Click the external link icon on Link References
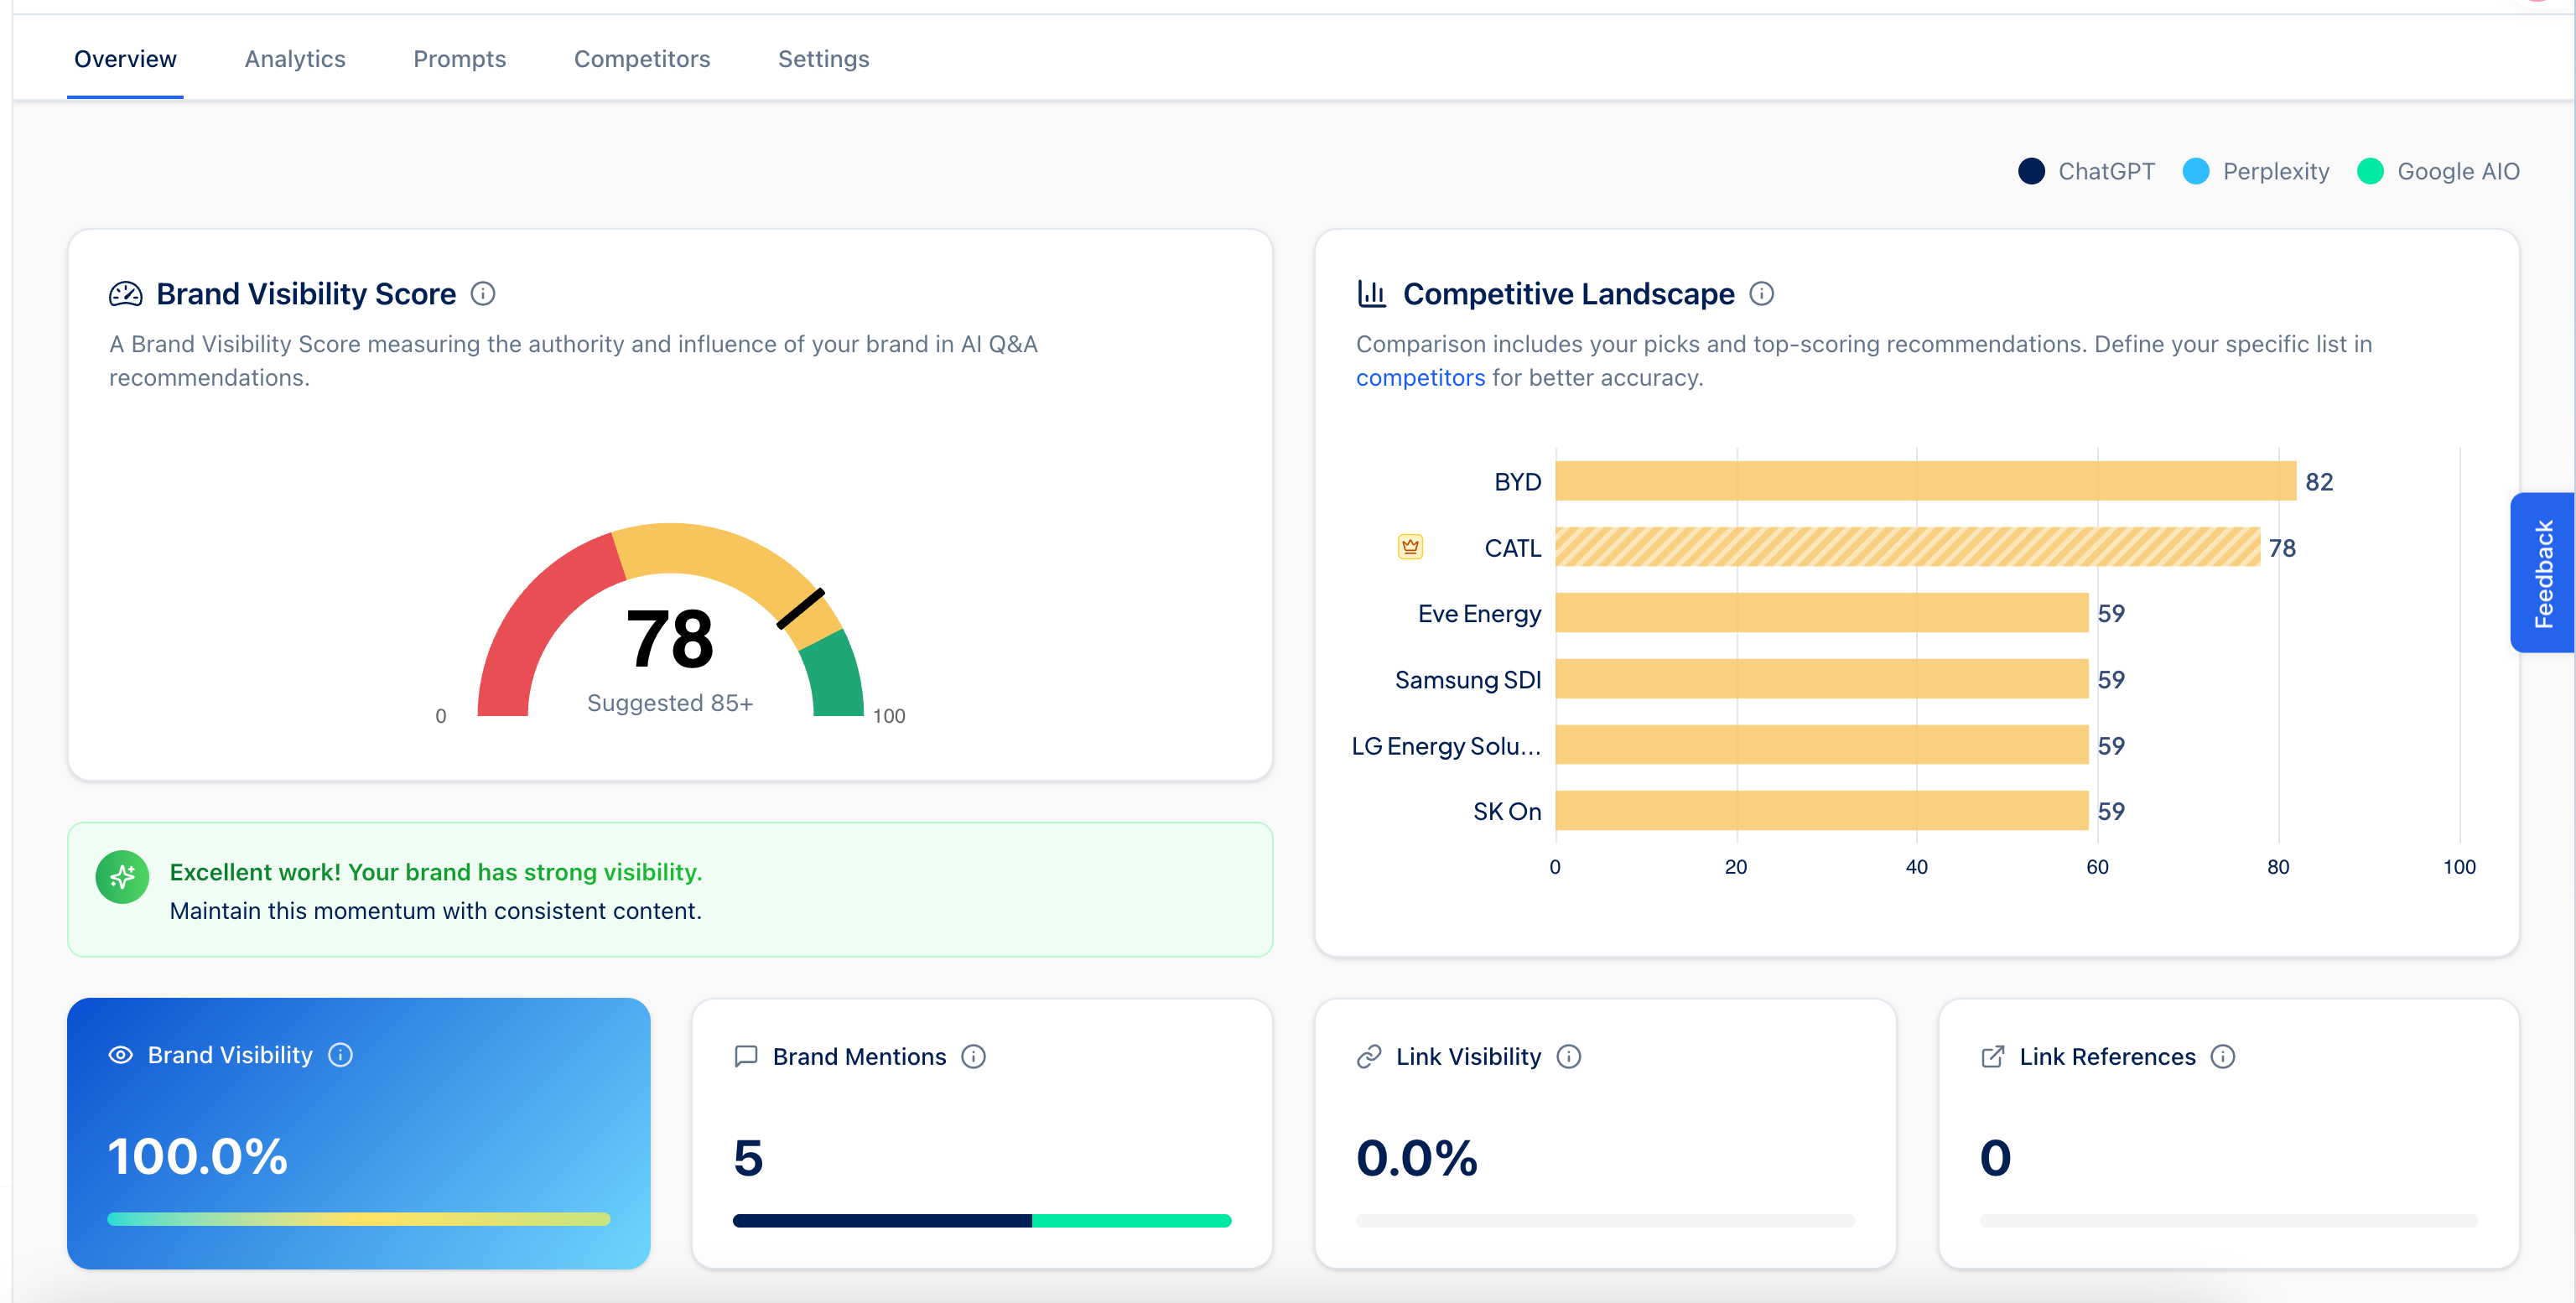This screenshot has height=1303, width=2576. [x=1993, y=1057]
